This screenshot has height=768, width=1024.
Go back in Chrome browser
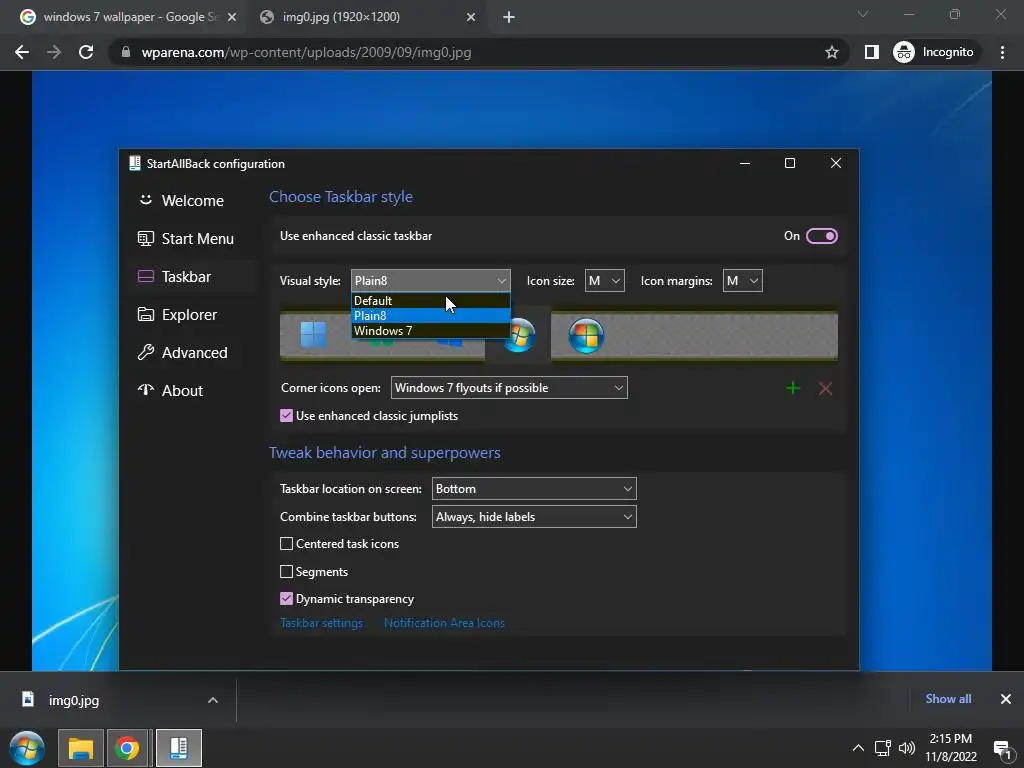pos(22,52)
